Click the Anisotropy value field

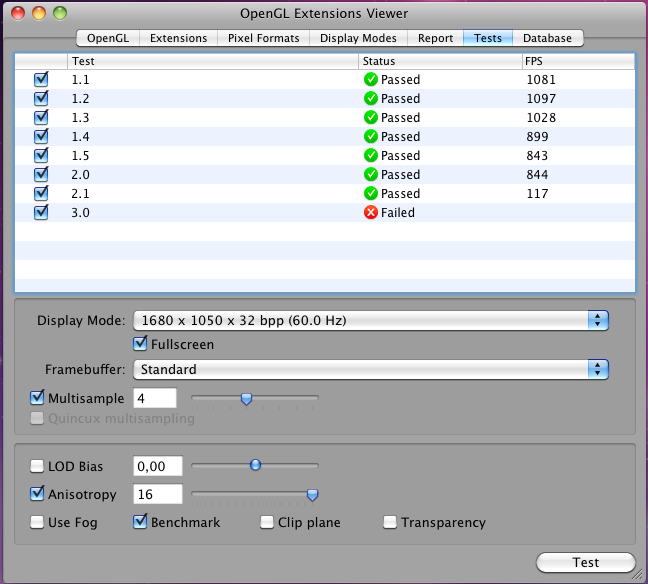pos(158,494)
